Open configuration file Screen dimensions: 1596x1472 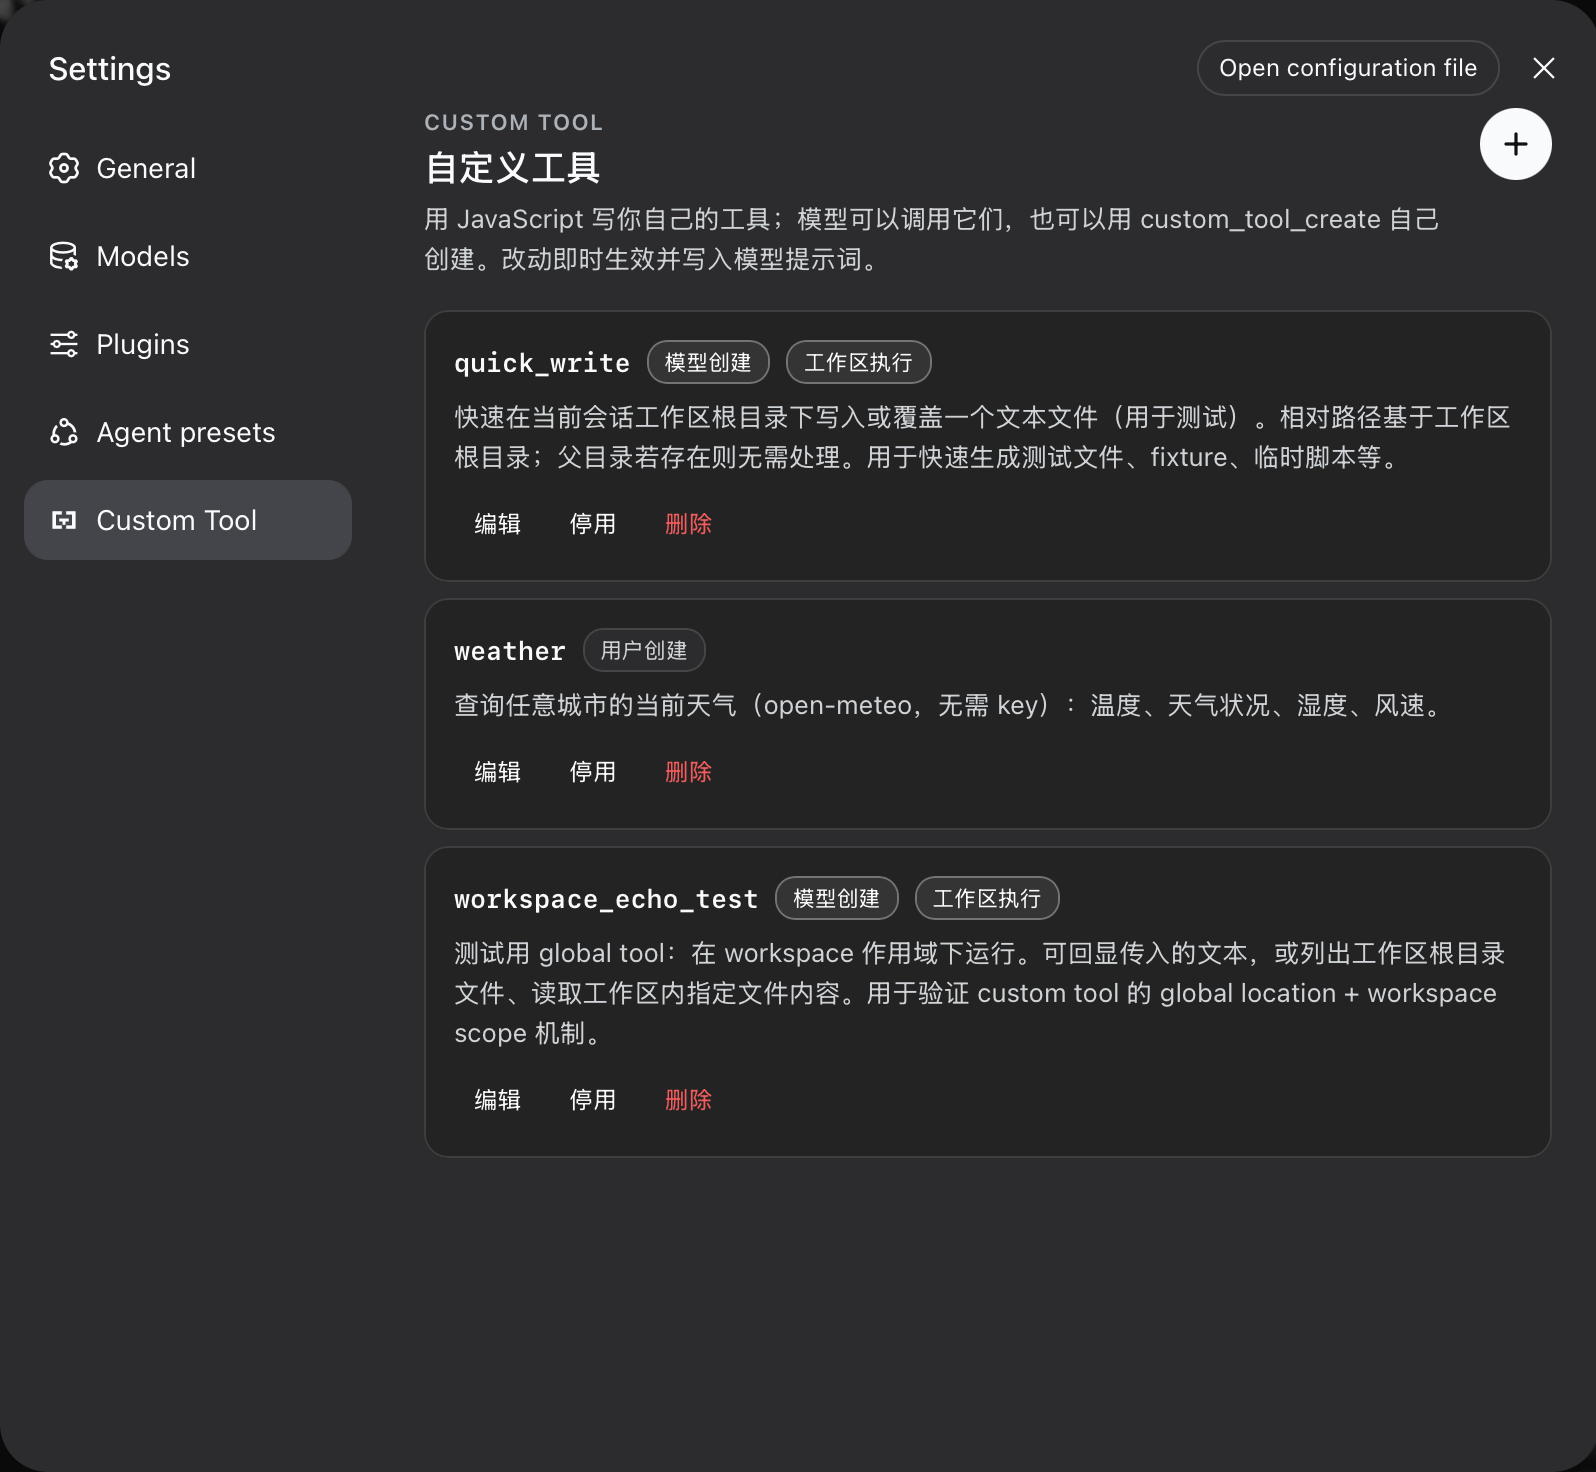pos(1348,68)
